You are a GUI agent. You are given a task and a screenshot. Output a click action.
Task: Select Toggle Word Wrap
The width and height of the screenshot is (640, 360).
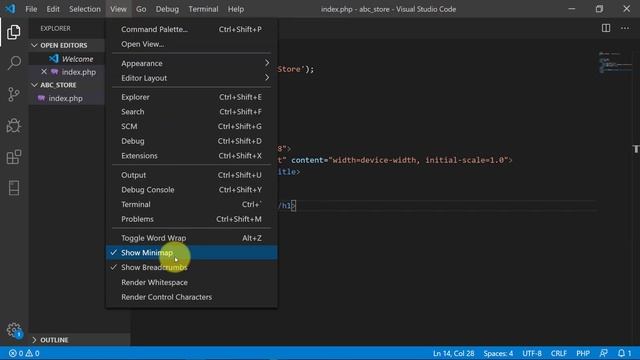[x=191, y=238]
